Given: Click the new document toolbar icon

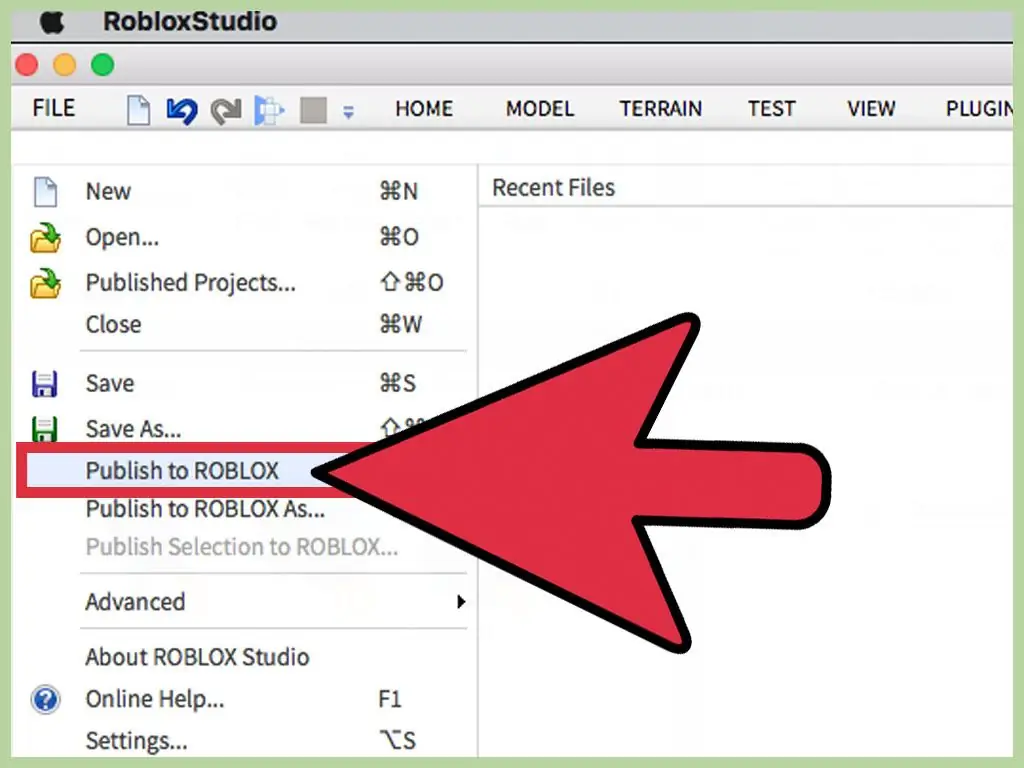Looking at the screenshot, I should pos(138,110).
